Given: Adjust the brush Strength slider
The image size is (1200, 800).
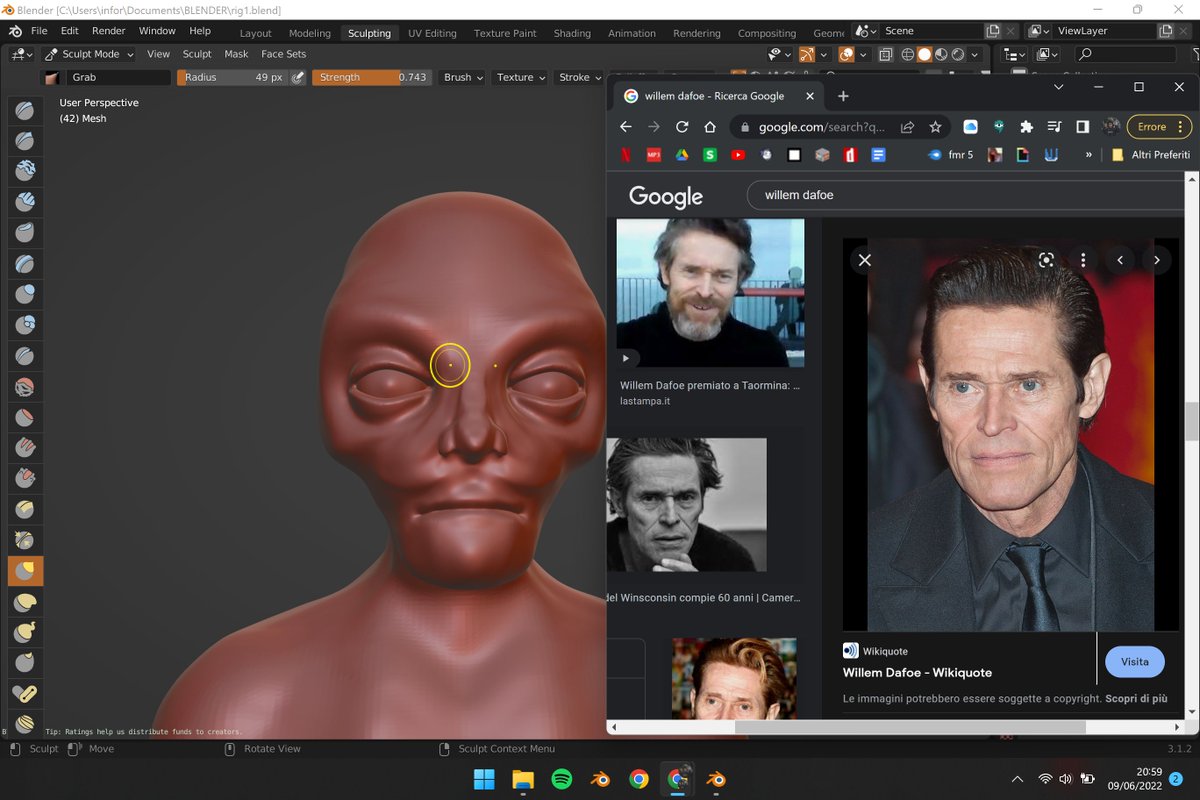Looking at the screenshot, I should [372, 77].
